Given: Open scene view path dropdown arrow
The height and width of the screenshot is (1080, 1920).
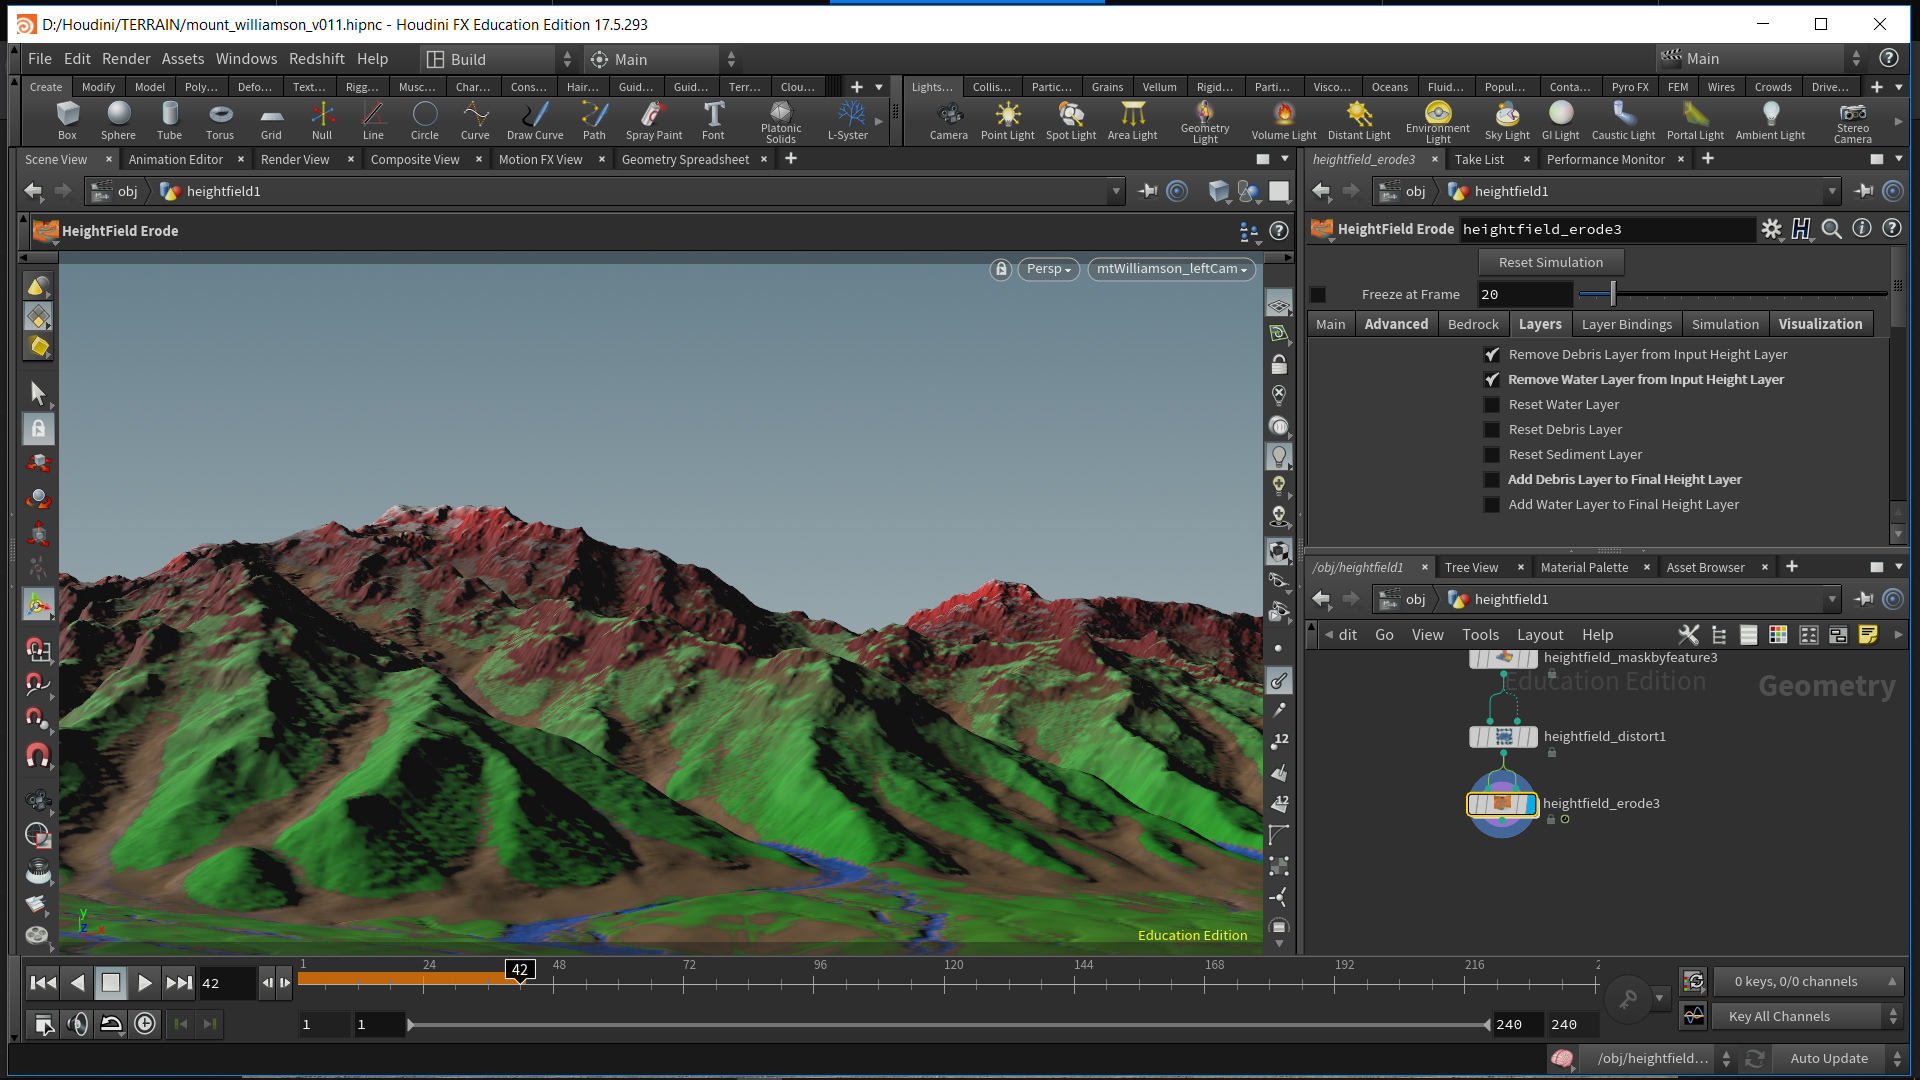Looking at the screenshot, I should tap(1116, 191).
